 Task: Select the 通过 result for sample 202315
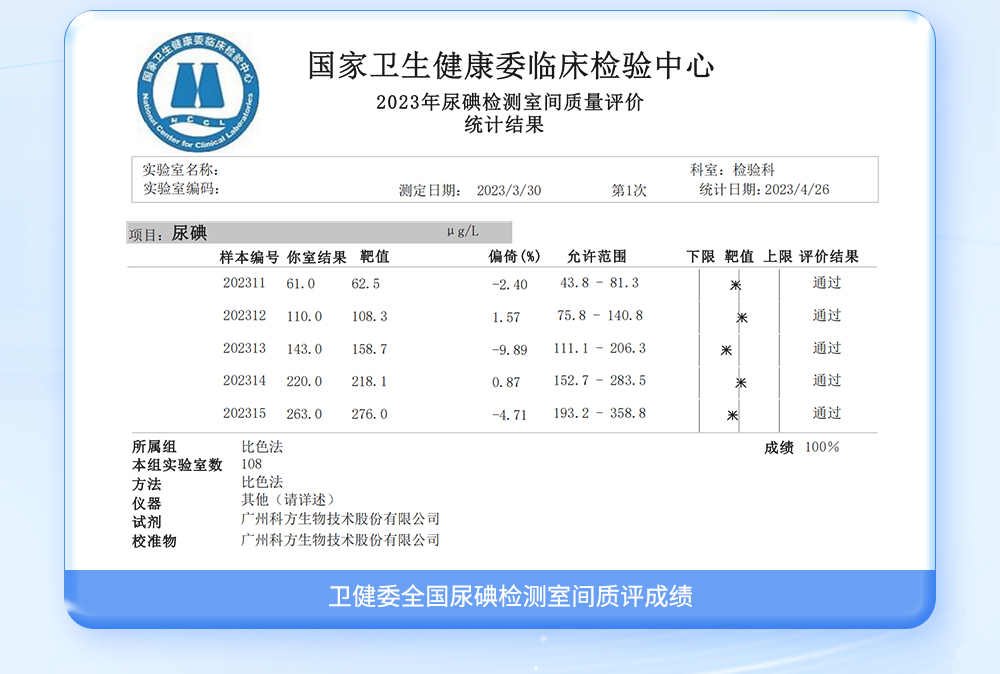pos(827,414)
